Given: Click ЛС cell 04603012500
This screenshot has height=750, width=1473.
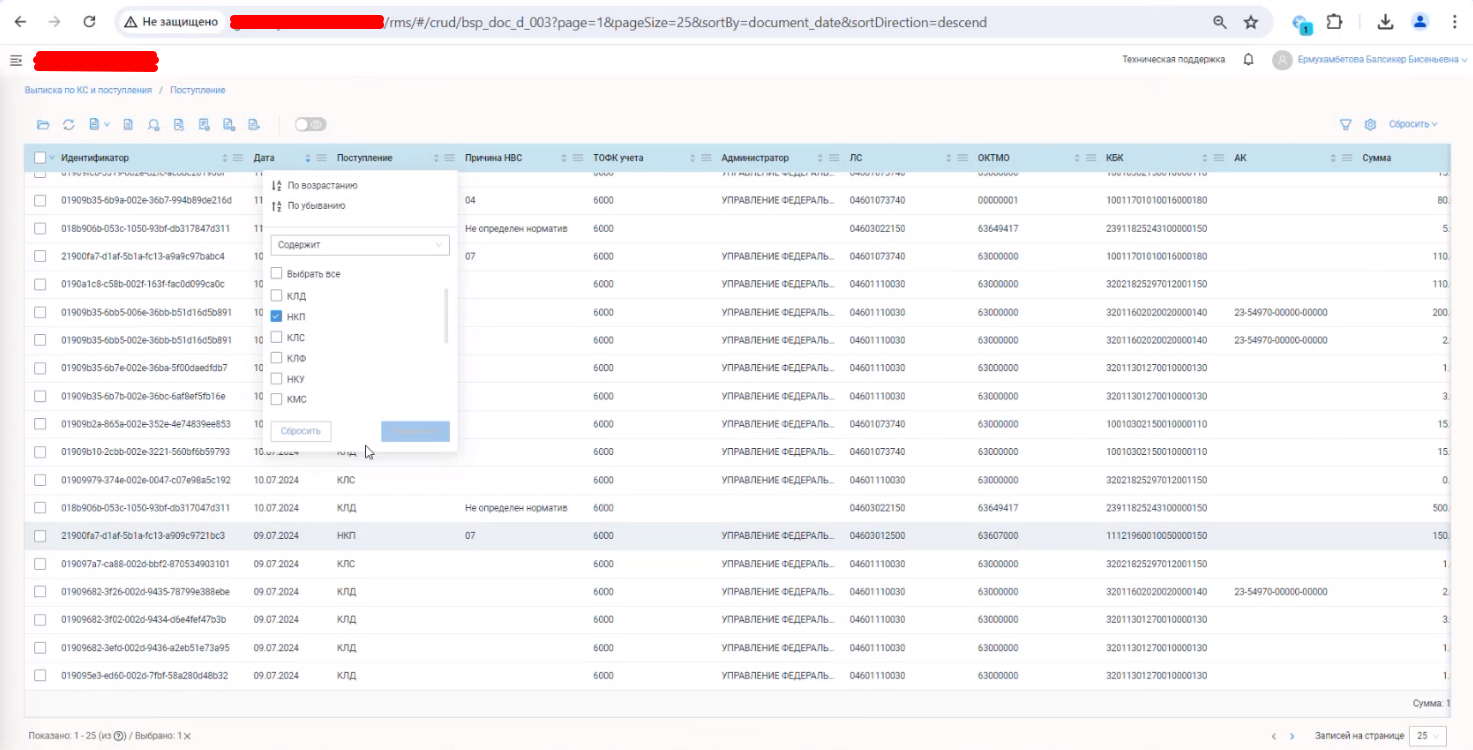Looking at the screenshot, I should click(x=877, y=536).
